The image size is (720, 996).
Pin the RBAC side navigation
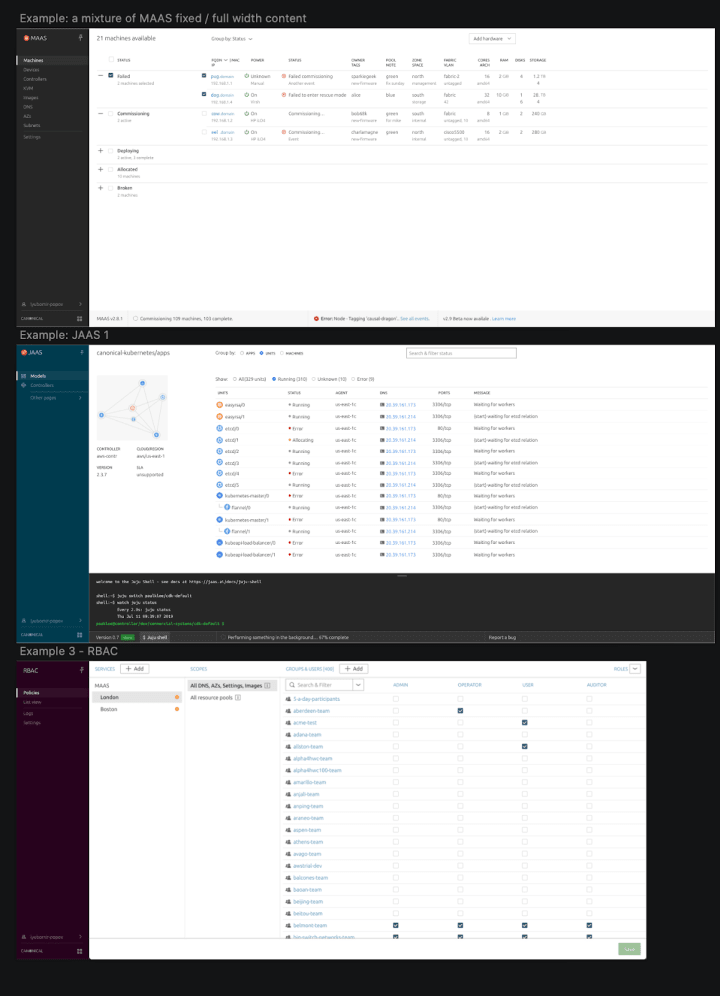click(x=81, y=670)
